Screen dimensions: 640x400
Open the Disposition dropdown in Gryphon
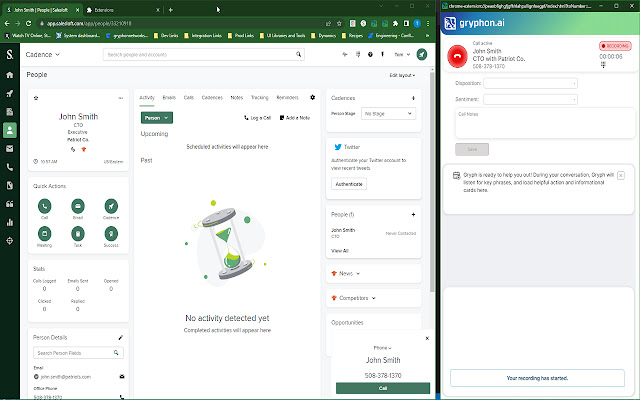coord(530,83)
